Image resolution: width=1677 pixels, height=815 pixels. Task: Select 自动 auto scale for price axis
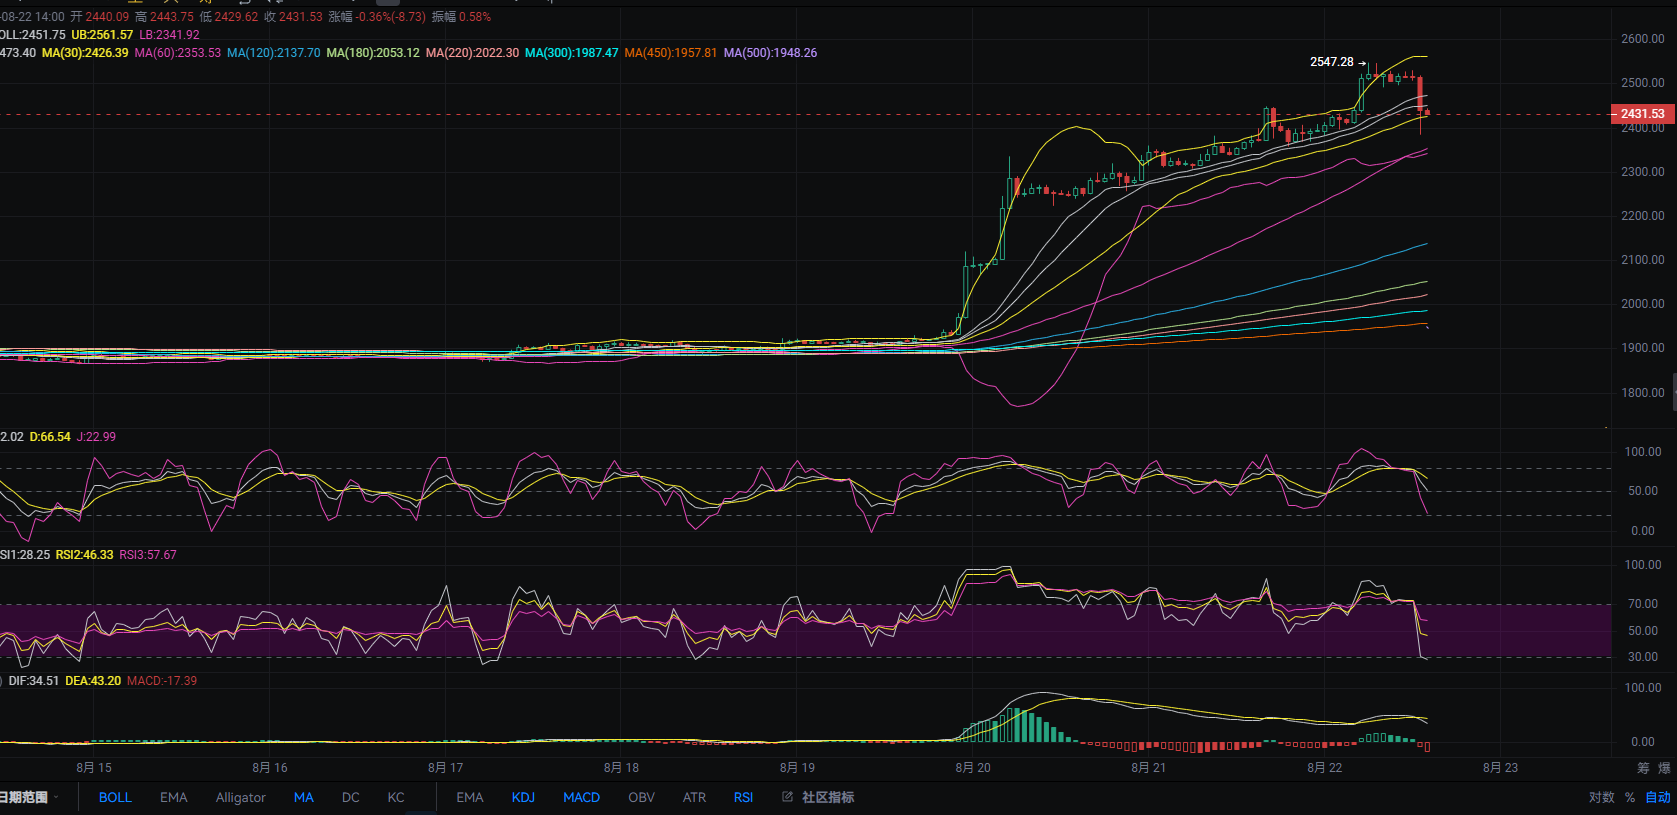[1658, 797]
